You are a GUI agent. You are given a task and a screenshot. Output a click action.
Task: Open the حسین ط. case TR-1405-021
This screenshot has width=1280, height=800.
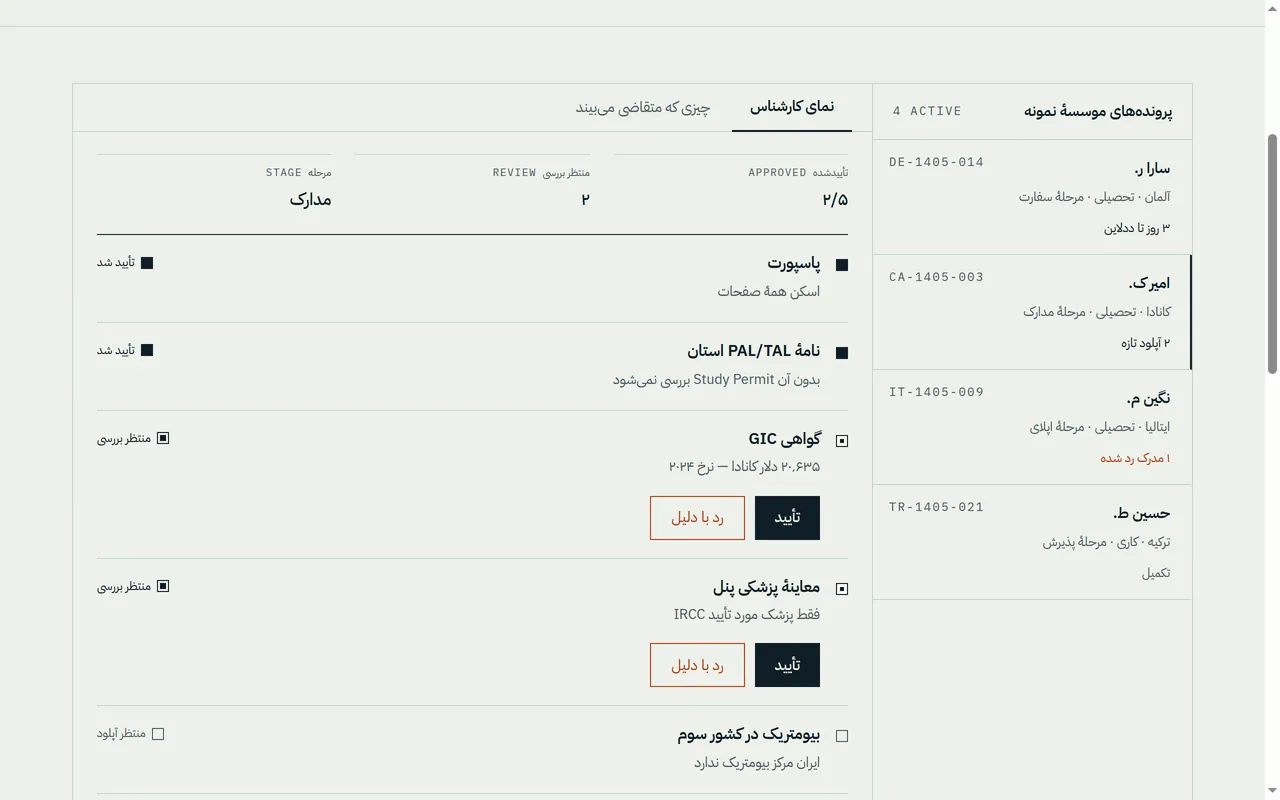(x=1032, y=542)
